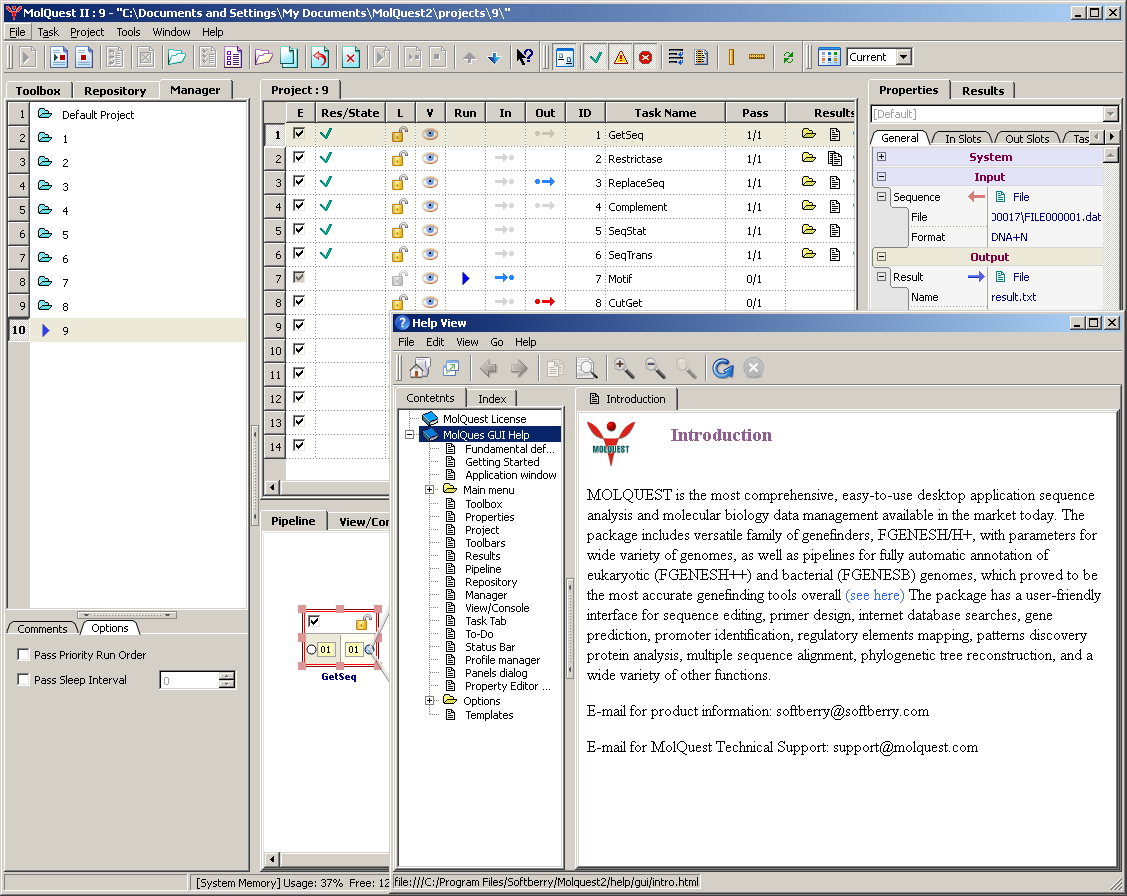Click the Pass Sleep Interval number field
This screenshot has height=896, width=1127.
(190, 680)
